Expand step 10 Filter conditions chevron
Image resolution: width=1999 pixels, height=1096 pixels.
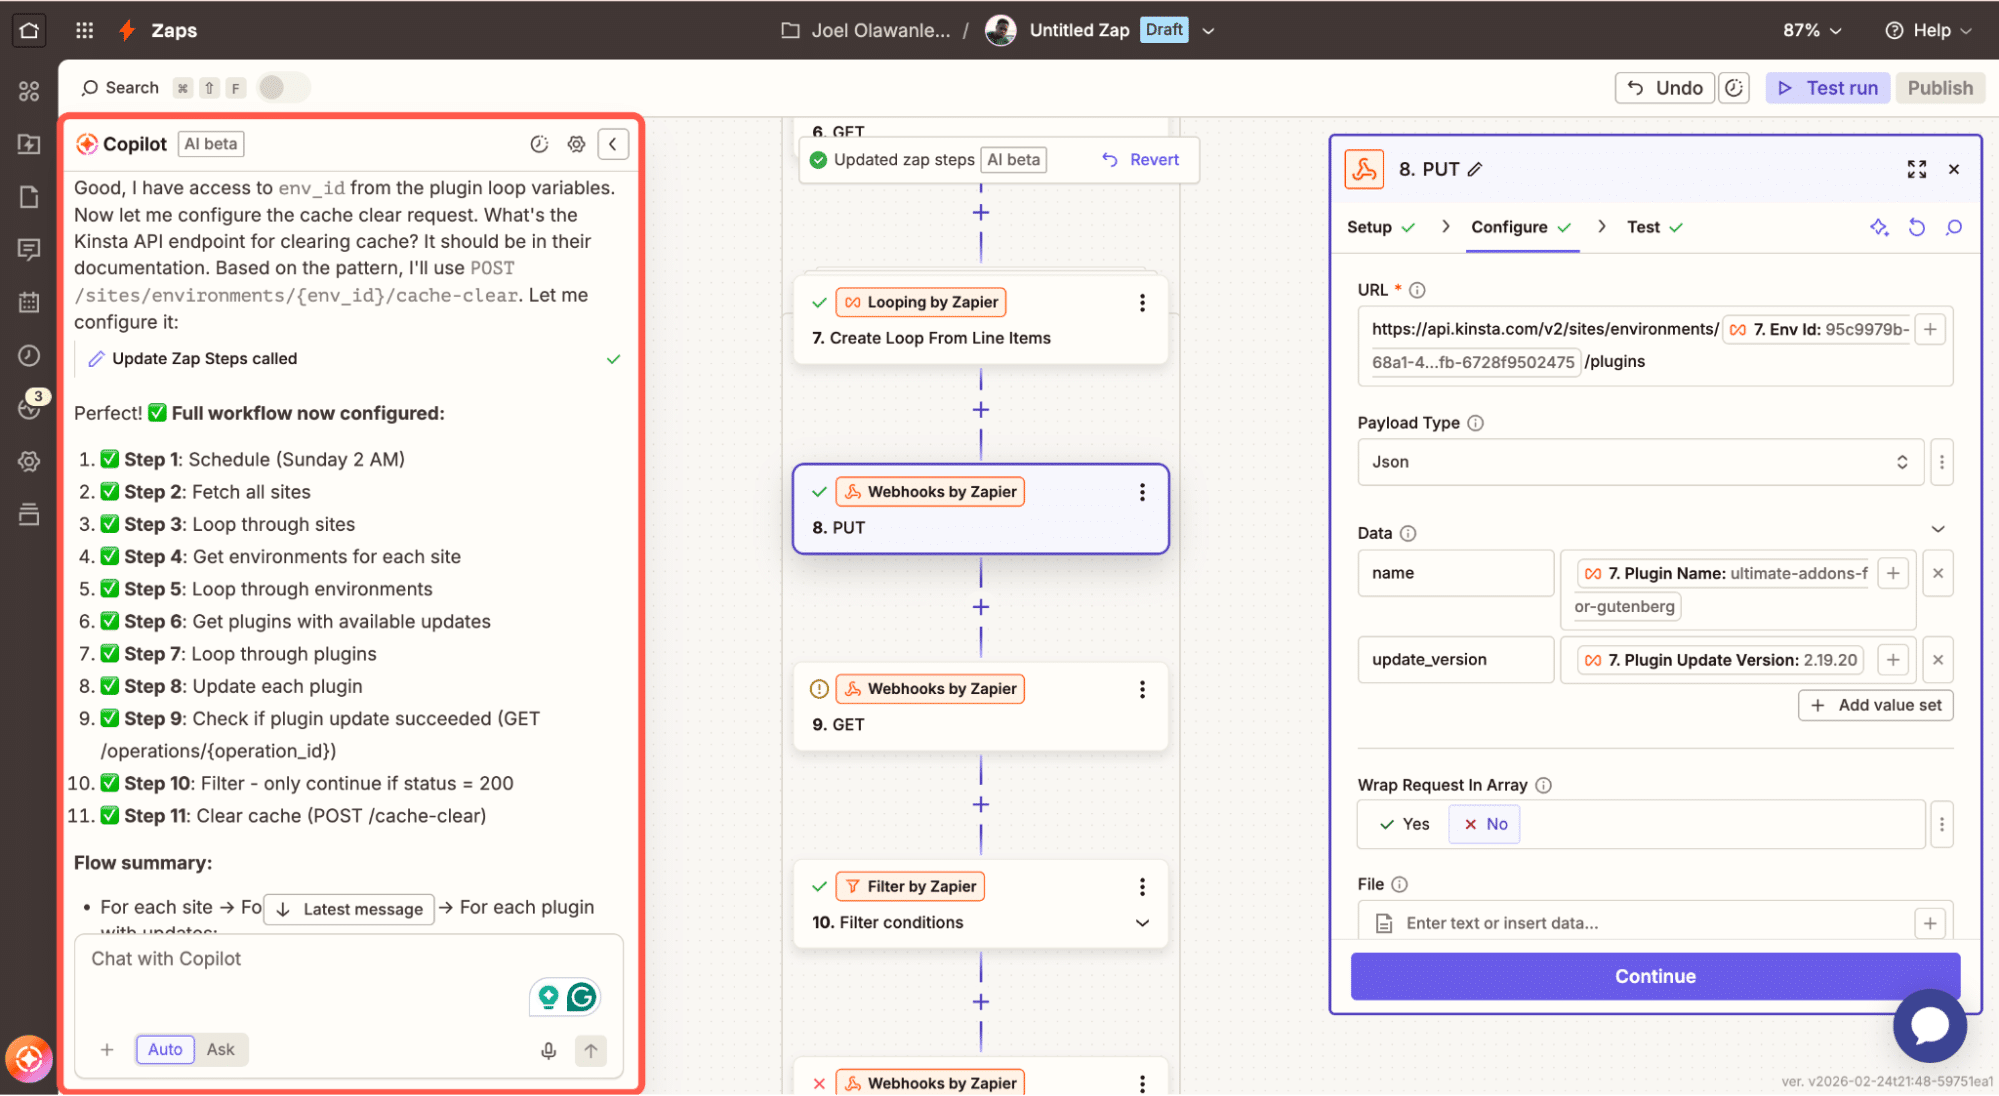tap(1142, 922)
